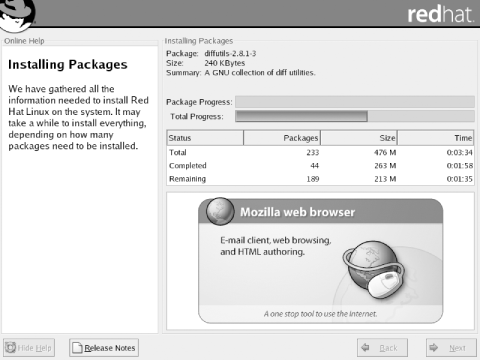Click package name diffutils-2.8.1-3
The width and height of the screenshot is (481, 360).
click(230, 53)
